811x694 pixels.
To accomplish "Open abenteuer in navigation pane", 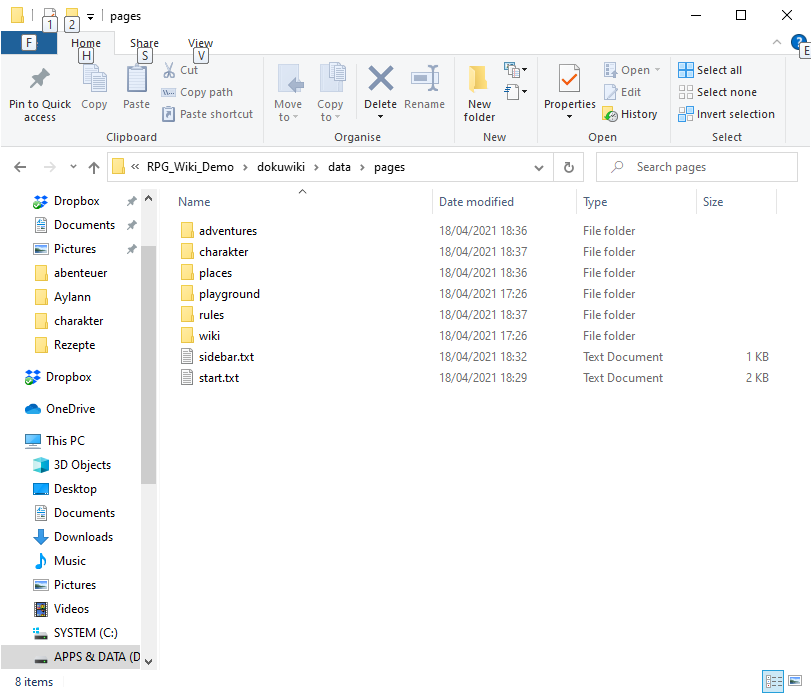I will pyautogui.click(x=80, y=273).
